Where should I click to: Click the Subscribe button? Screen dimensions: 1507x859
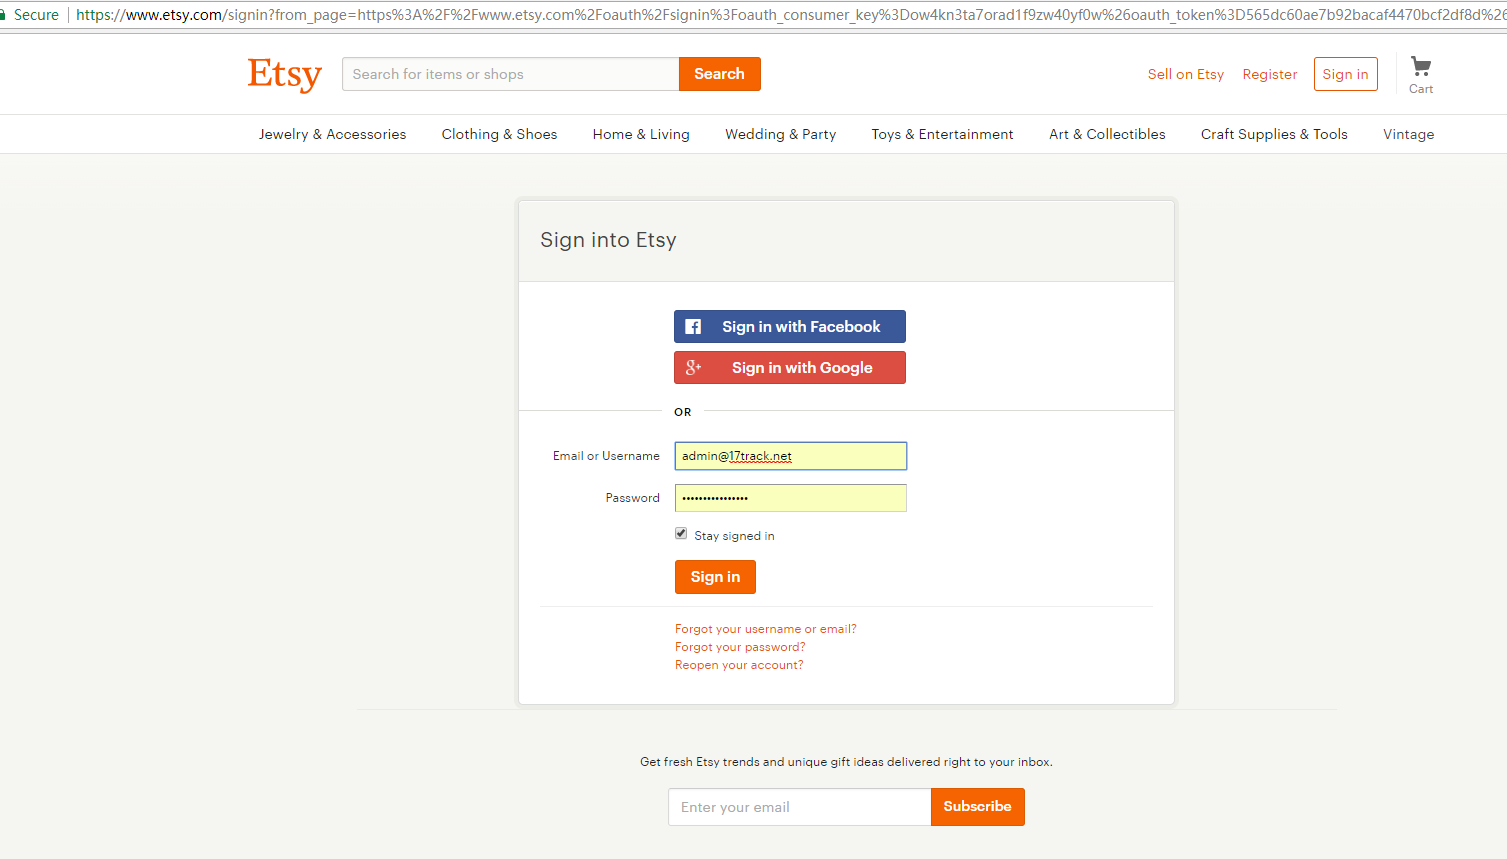coord(978,807)
